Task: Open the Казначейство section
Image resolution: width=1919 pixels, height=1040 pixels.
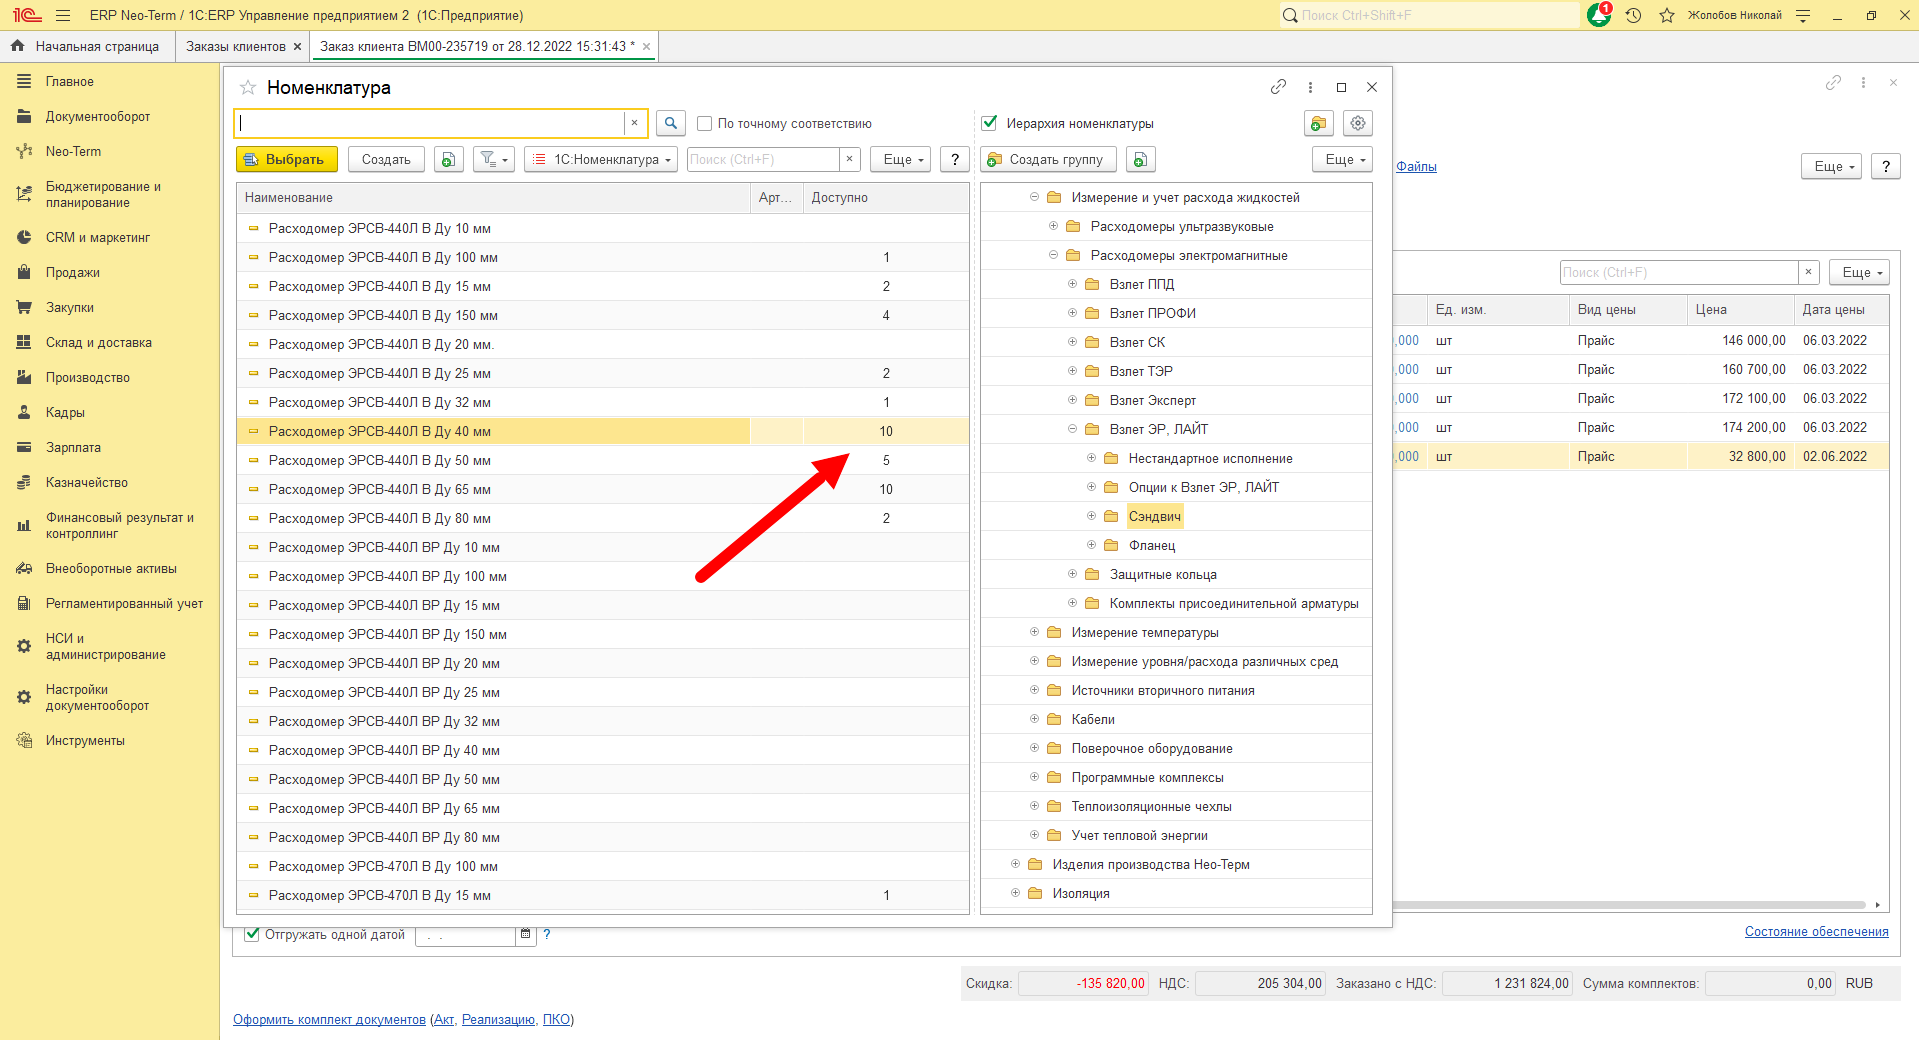Action: (87, 482)
